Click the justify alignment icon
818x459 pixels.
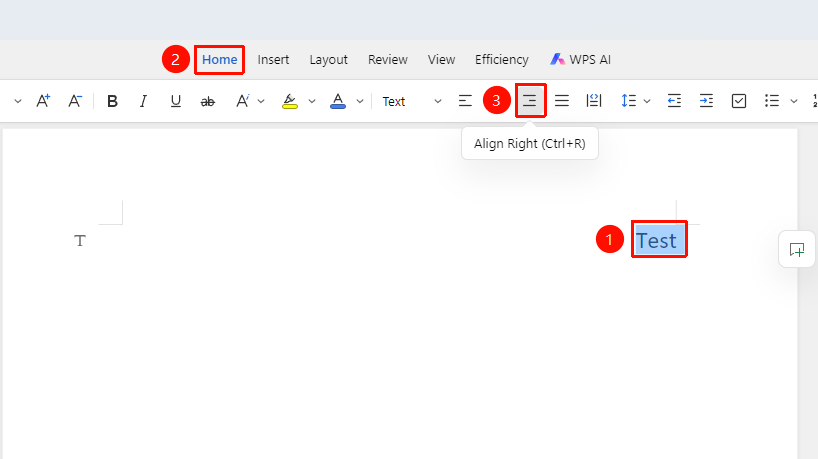point(562,101)
